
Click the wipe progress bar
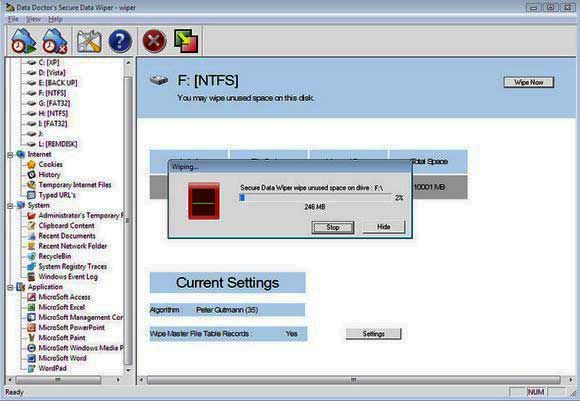[x=316, y=198]
